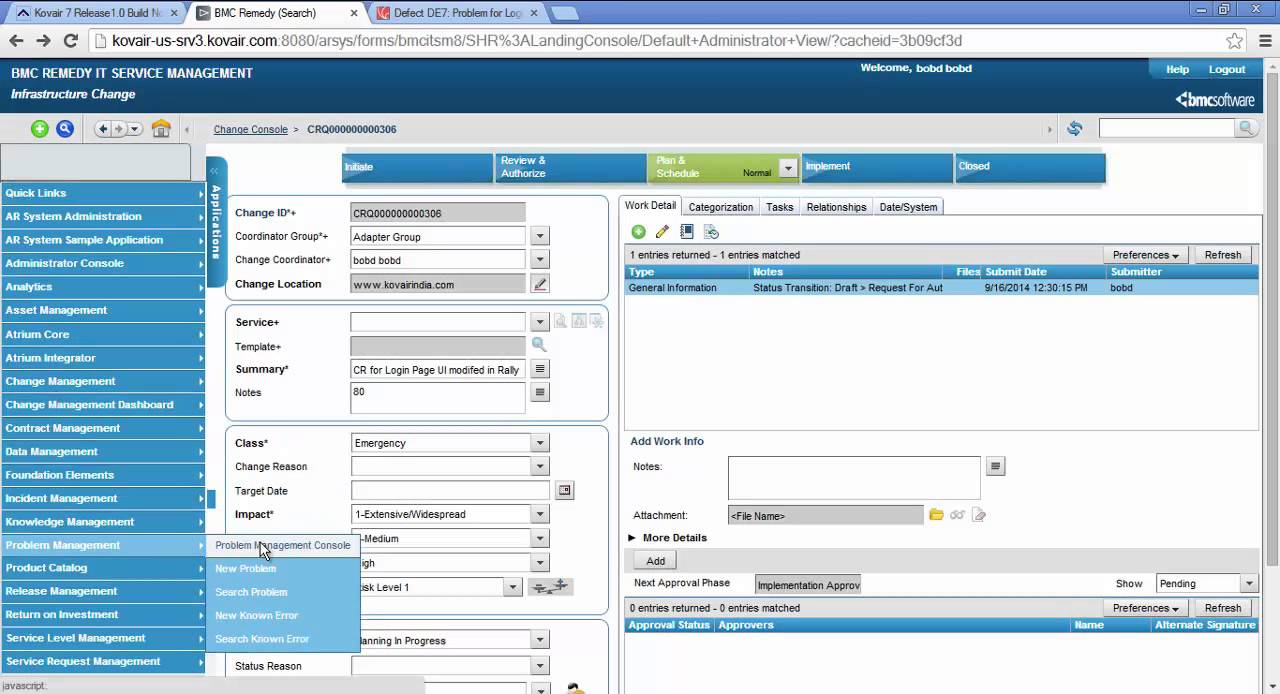1280x694 pixels.
Task: Choose Search Problem from submenu
Action: (x=251, y=592)
